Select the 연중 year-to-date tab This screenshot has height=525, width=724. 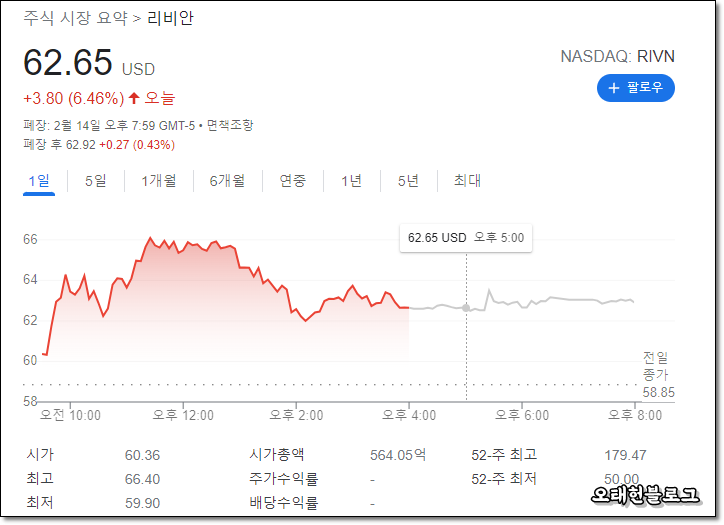coord(293,181)
